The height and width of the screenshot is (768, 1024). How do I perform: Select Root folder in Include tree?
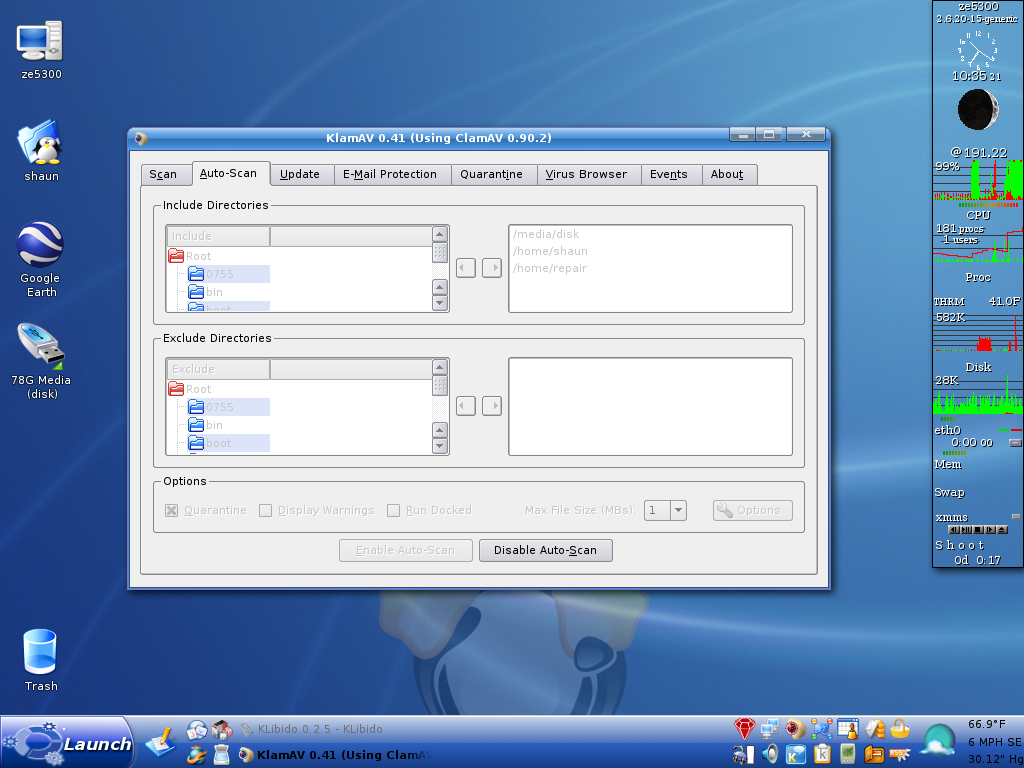point(190,256)
